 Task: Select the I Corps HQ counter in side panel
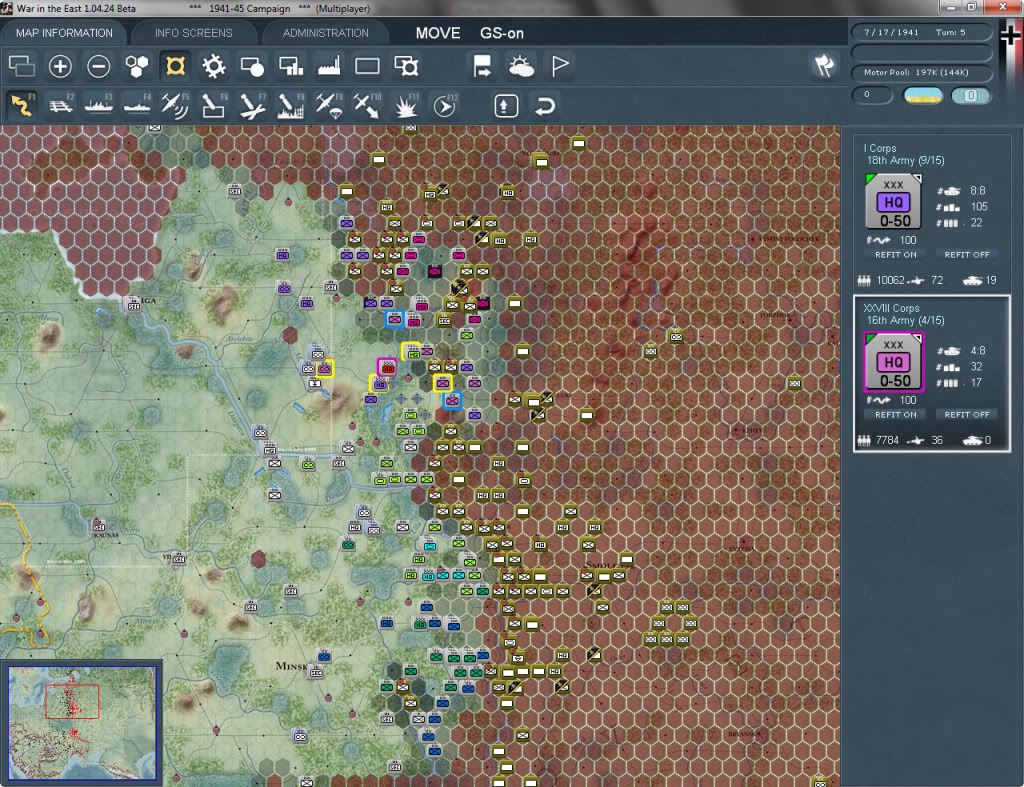click(893, 202)
